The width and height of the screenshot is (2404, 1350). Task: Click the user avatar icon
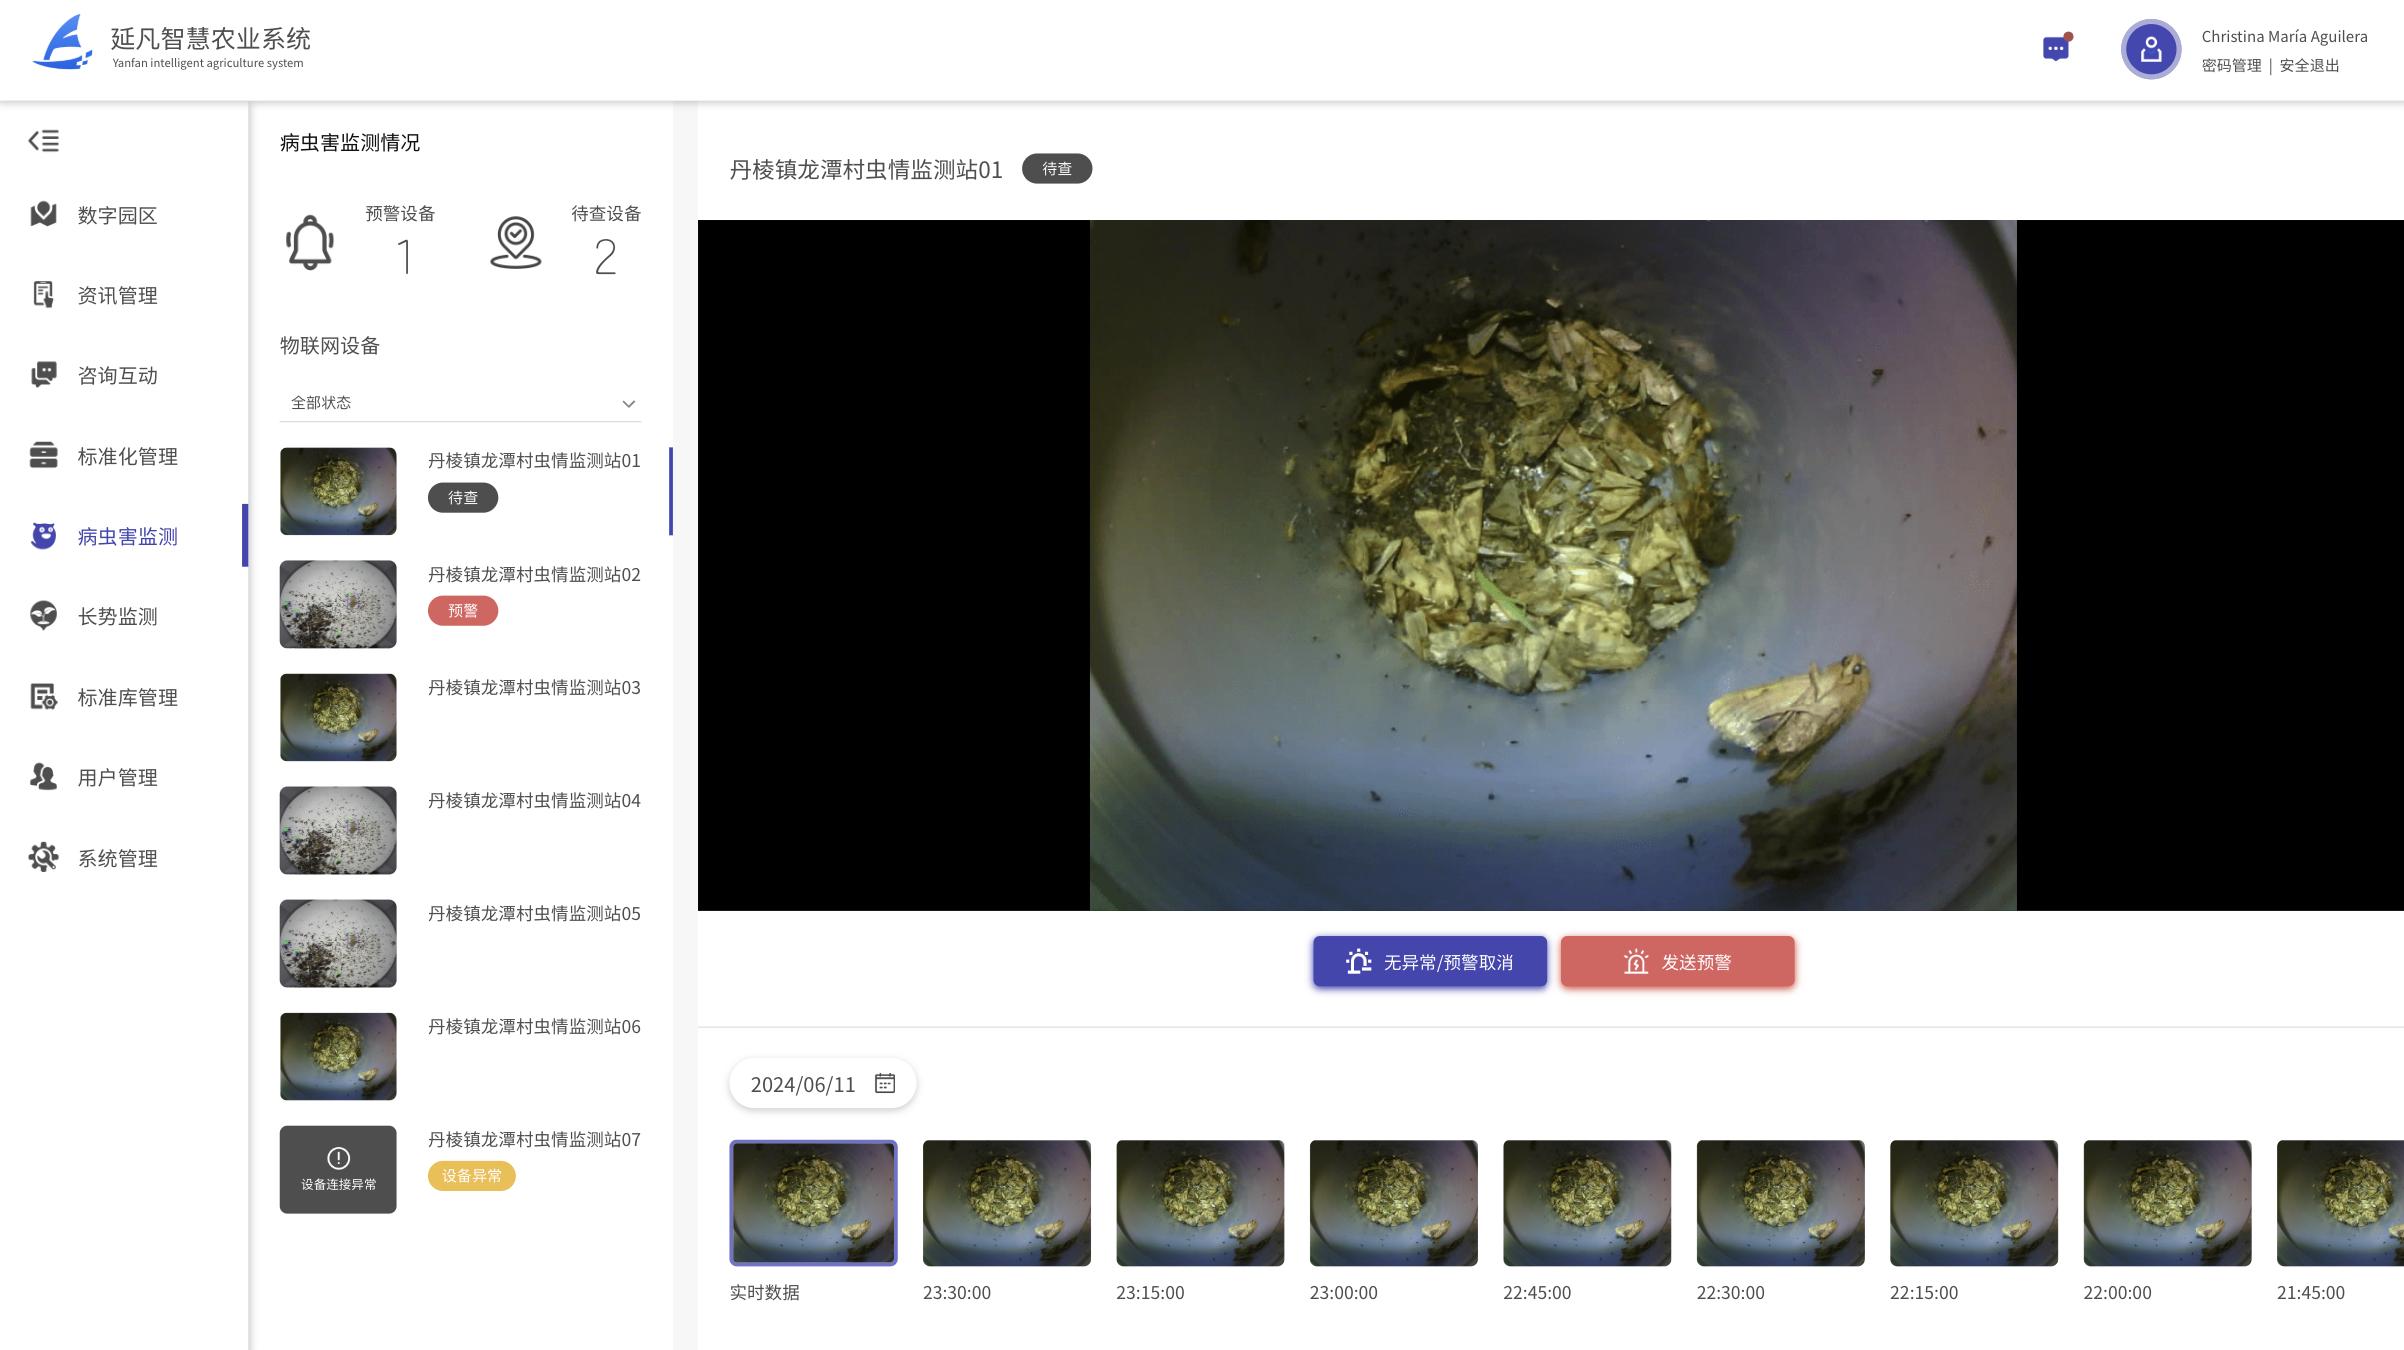[x=2150, y=49]
